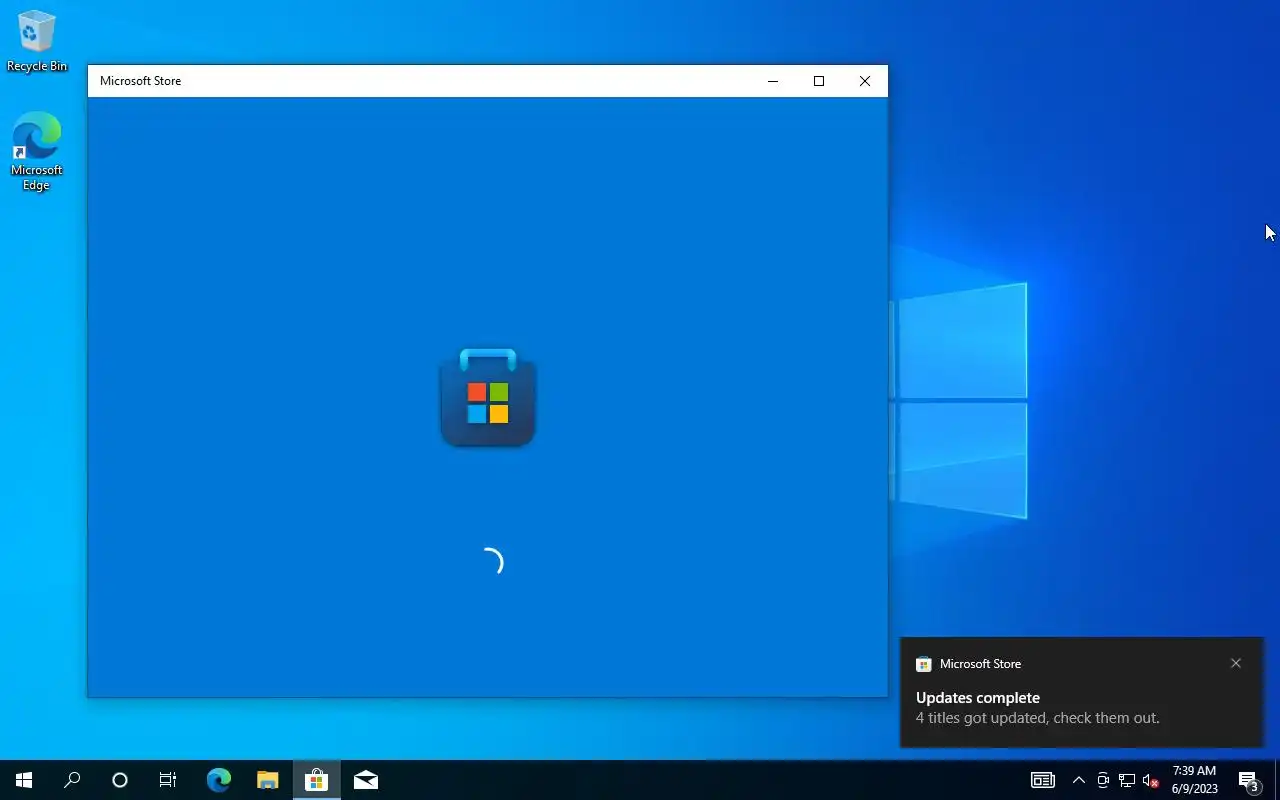Click the Microsoft Store splash bag logo
Viewport: 1280px width, 800px height.
point(488,397)
